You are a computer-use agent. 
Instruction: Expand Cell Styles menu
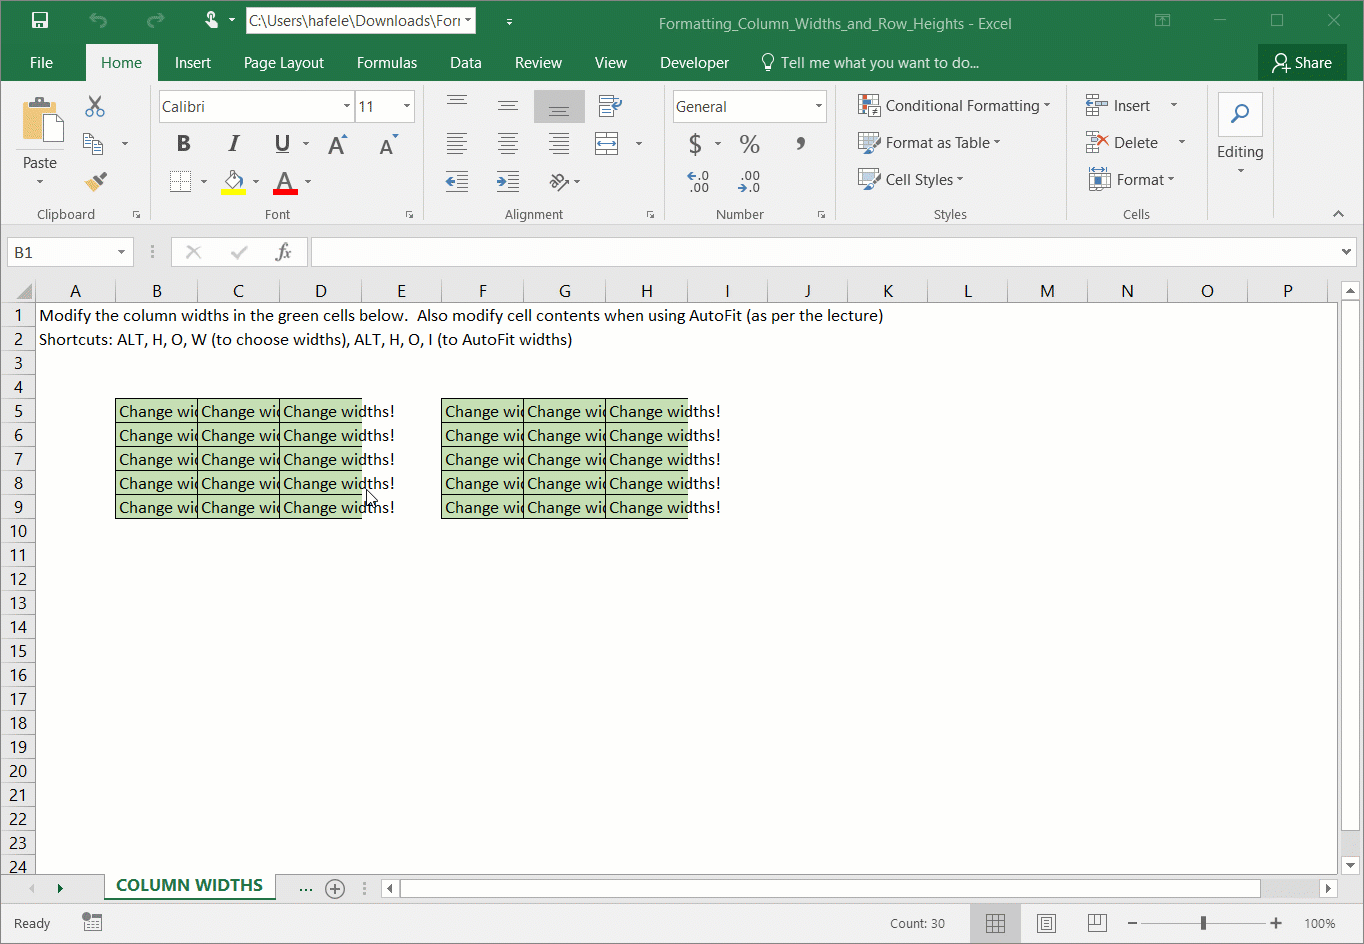[x=910, y=180]
